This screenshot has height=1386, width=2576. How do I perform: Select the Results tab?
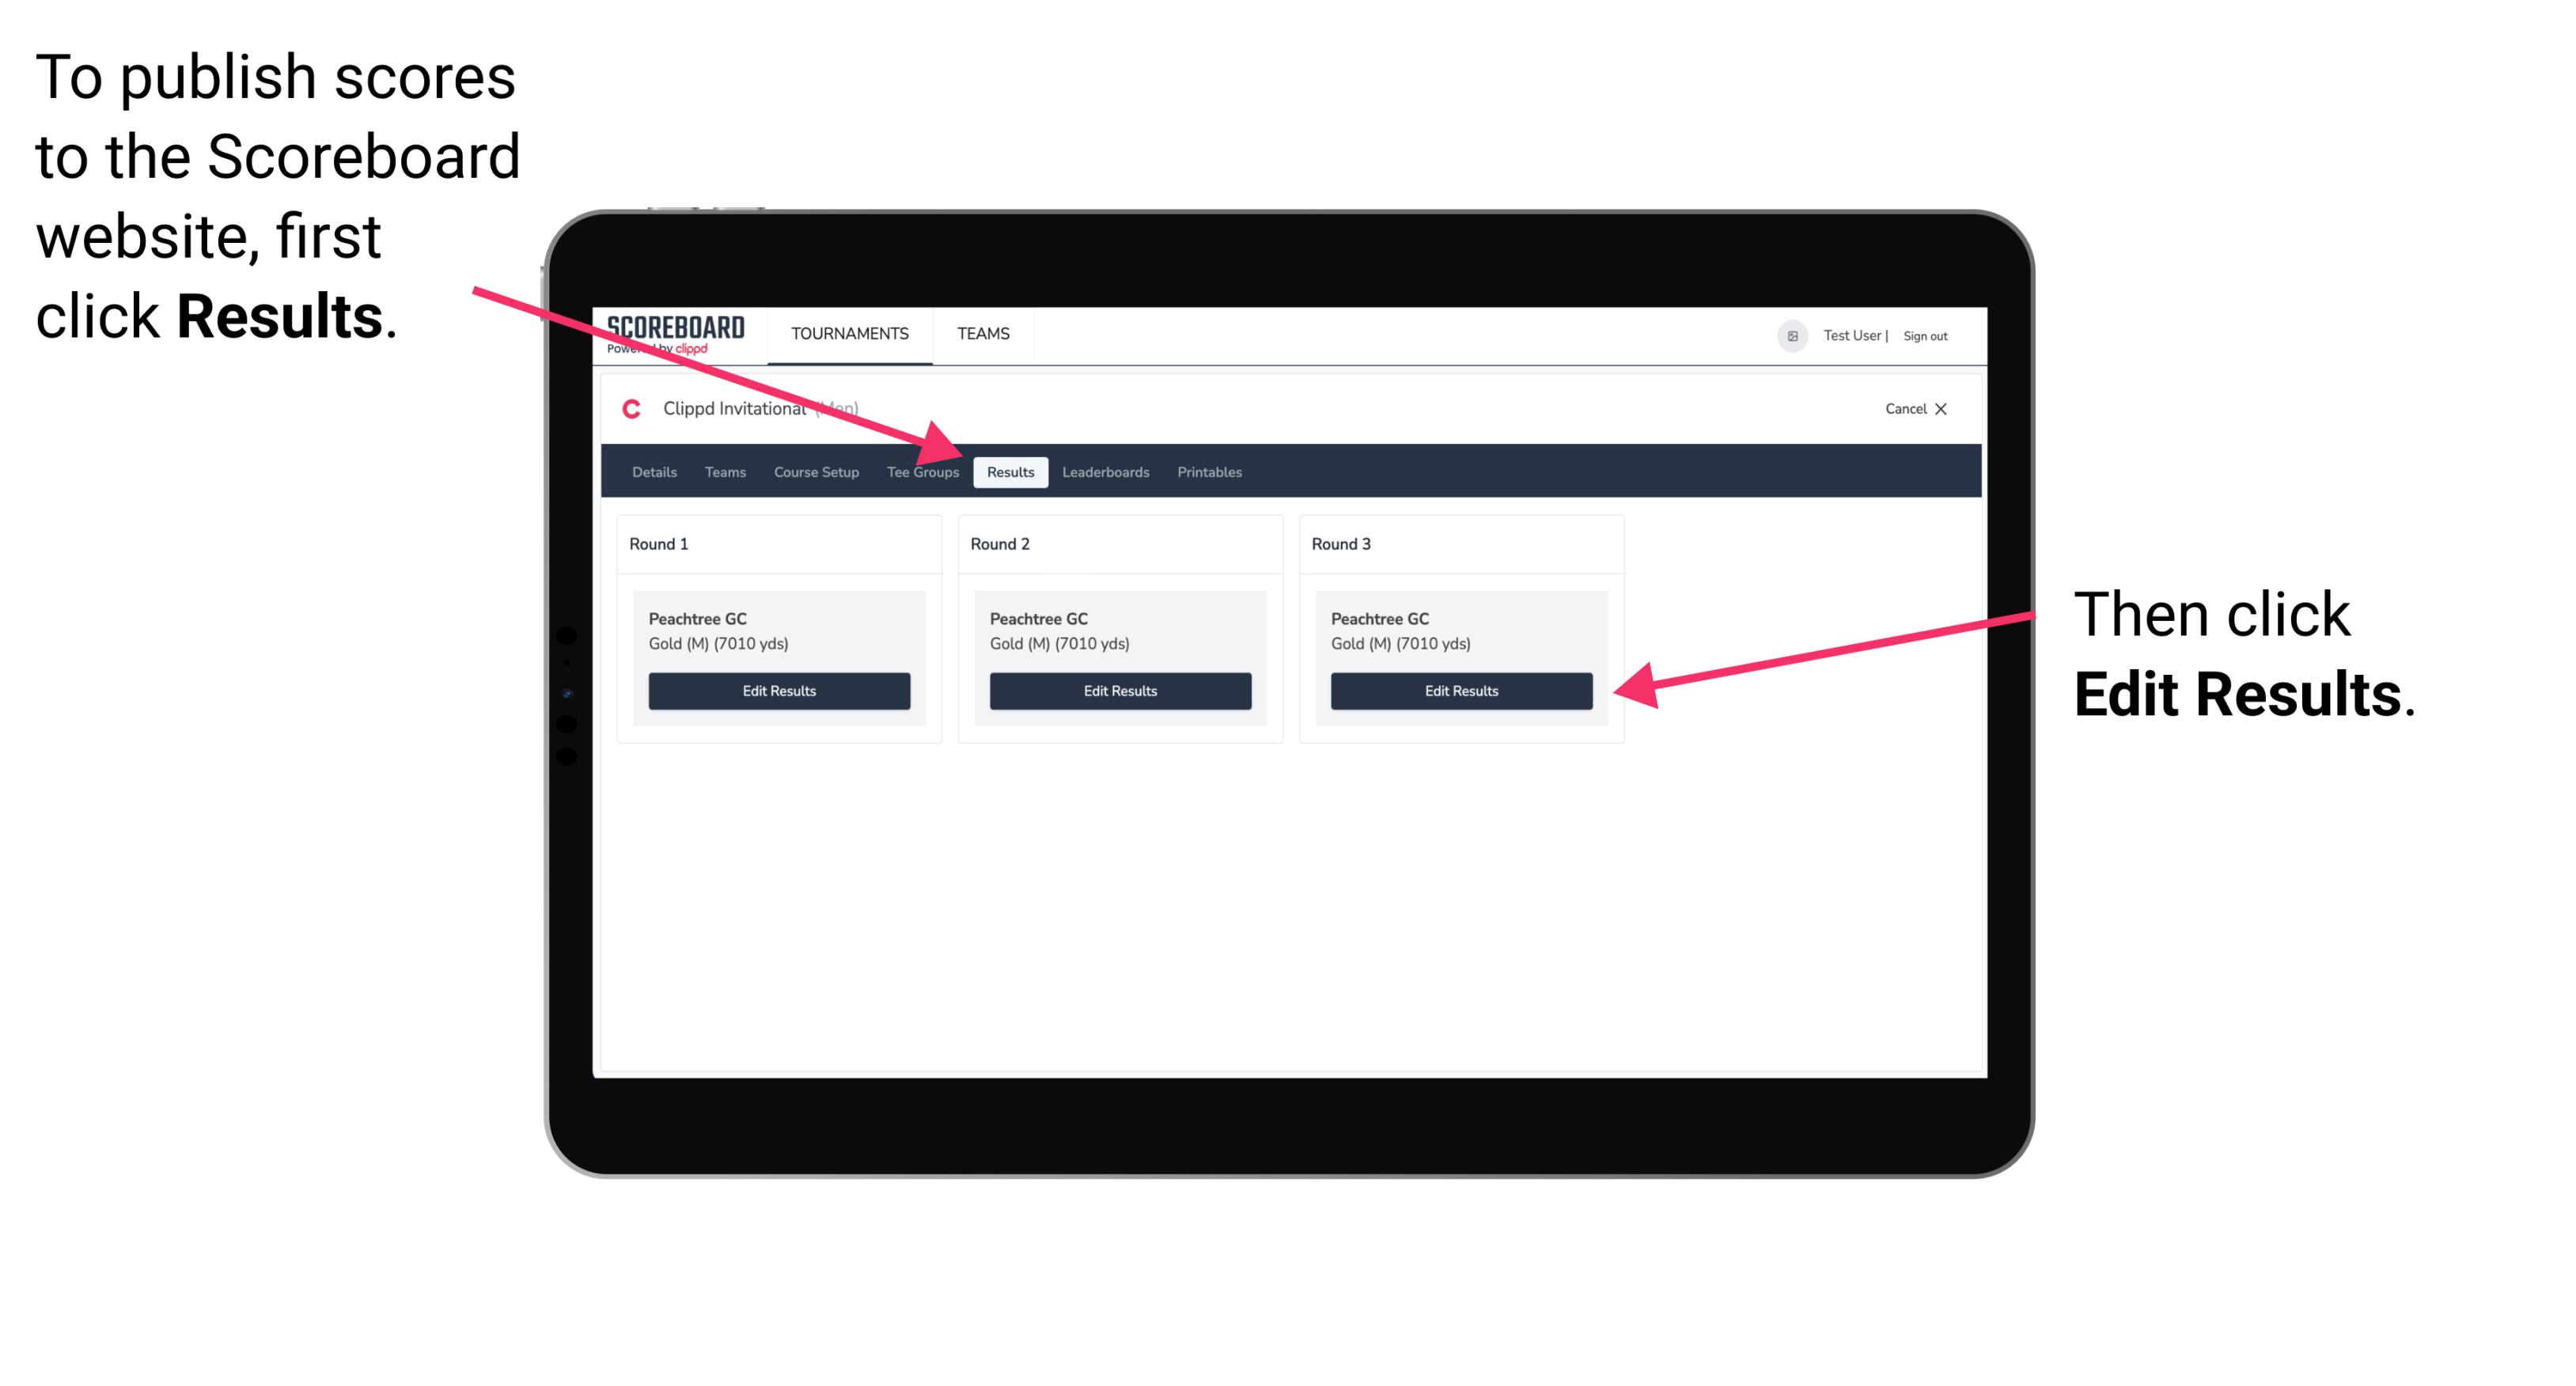coord(1009,471)
